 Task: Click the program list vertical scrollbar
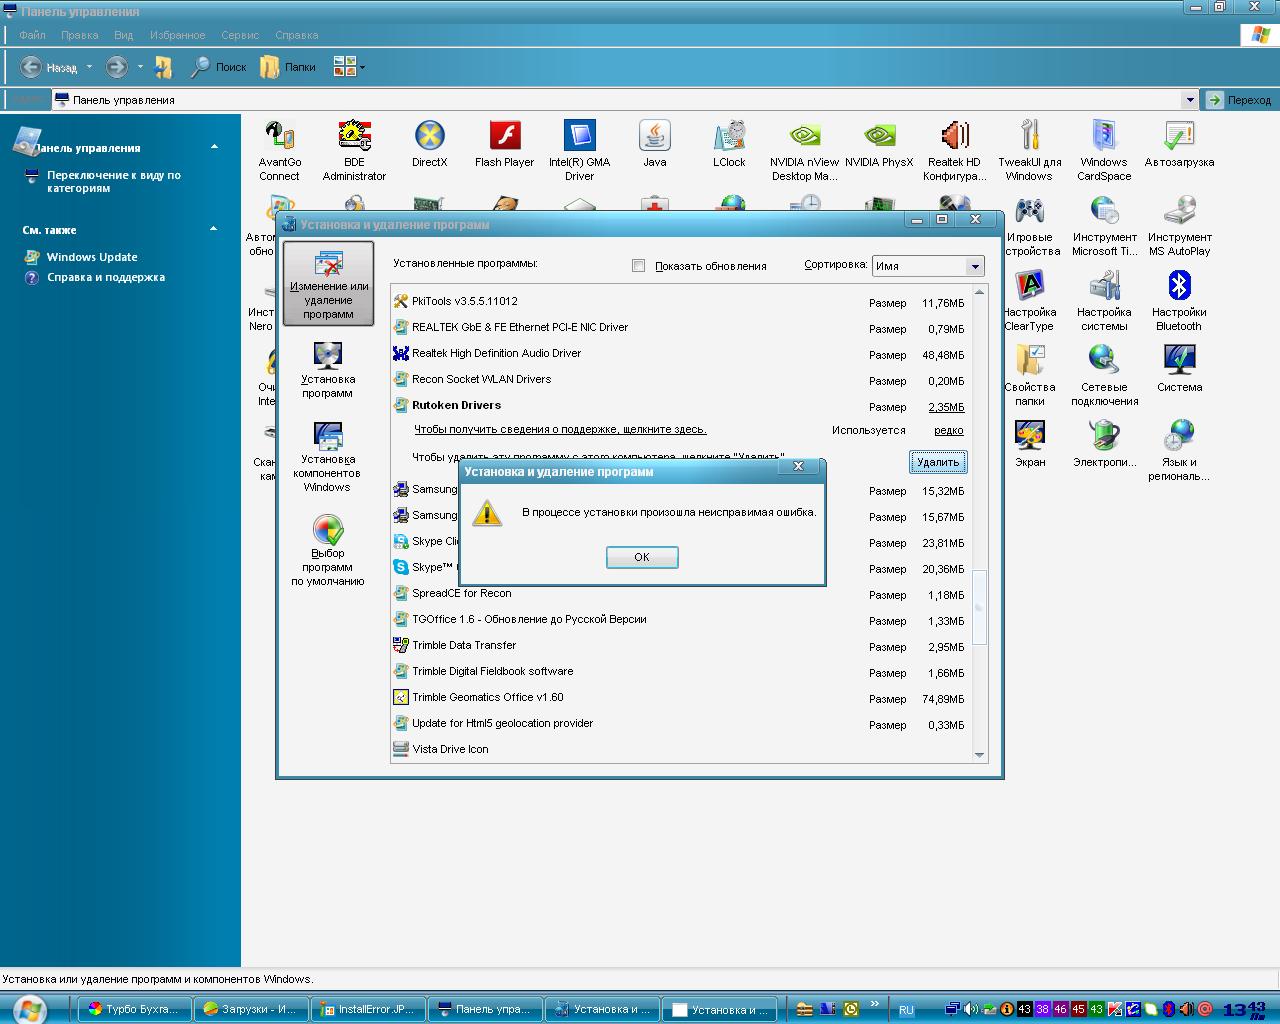[x=979, y=607]
